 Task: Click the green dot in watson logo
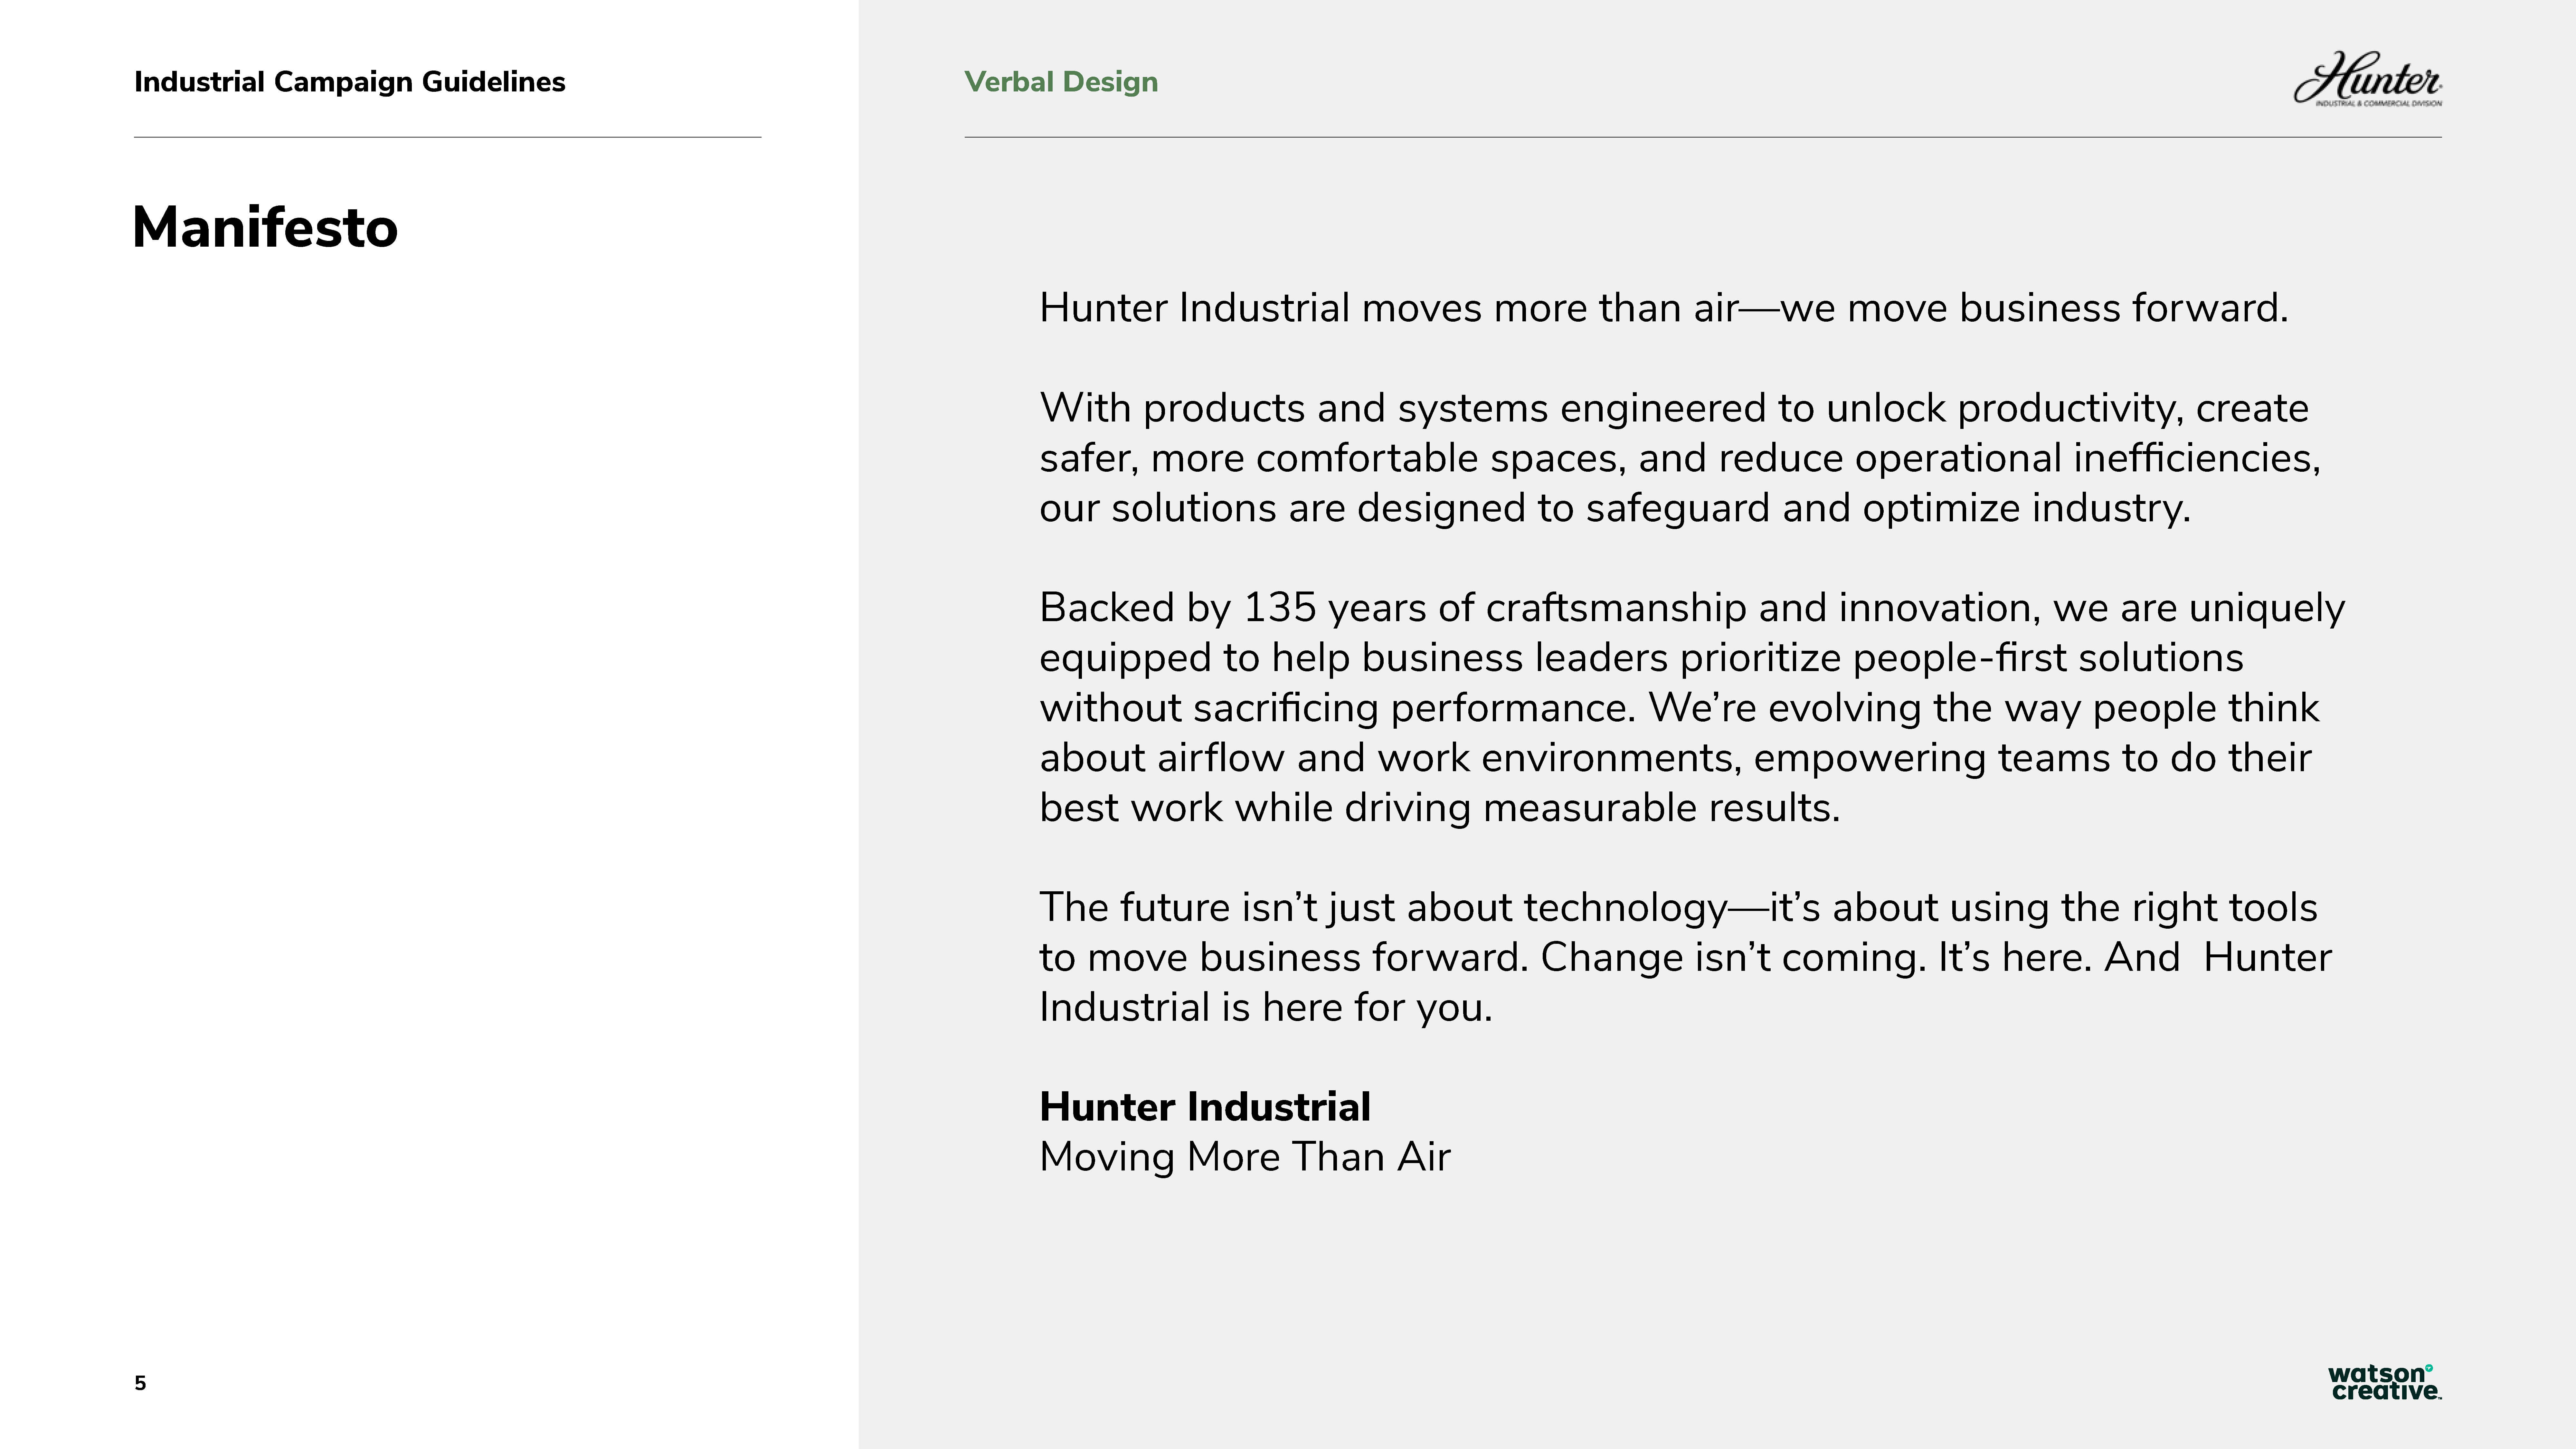(2429, 1368)
